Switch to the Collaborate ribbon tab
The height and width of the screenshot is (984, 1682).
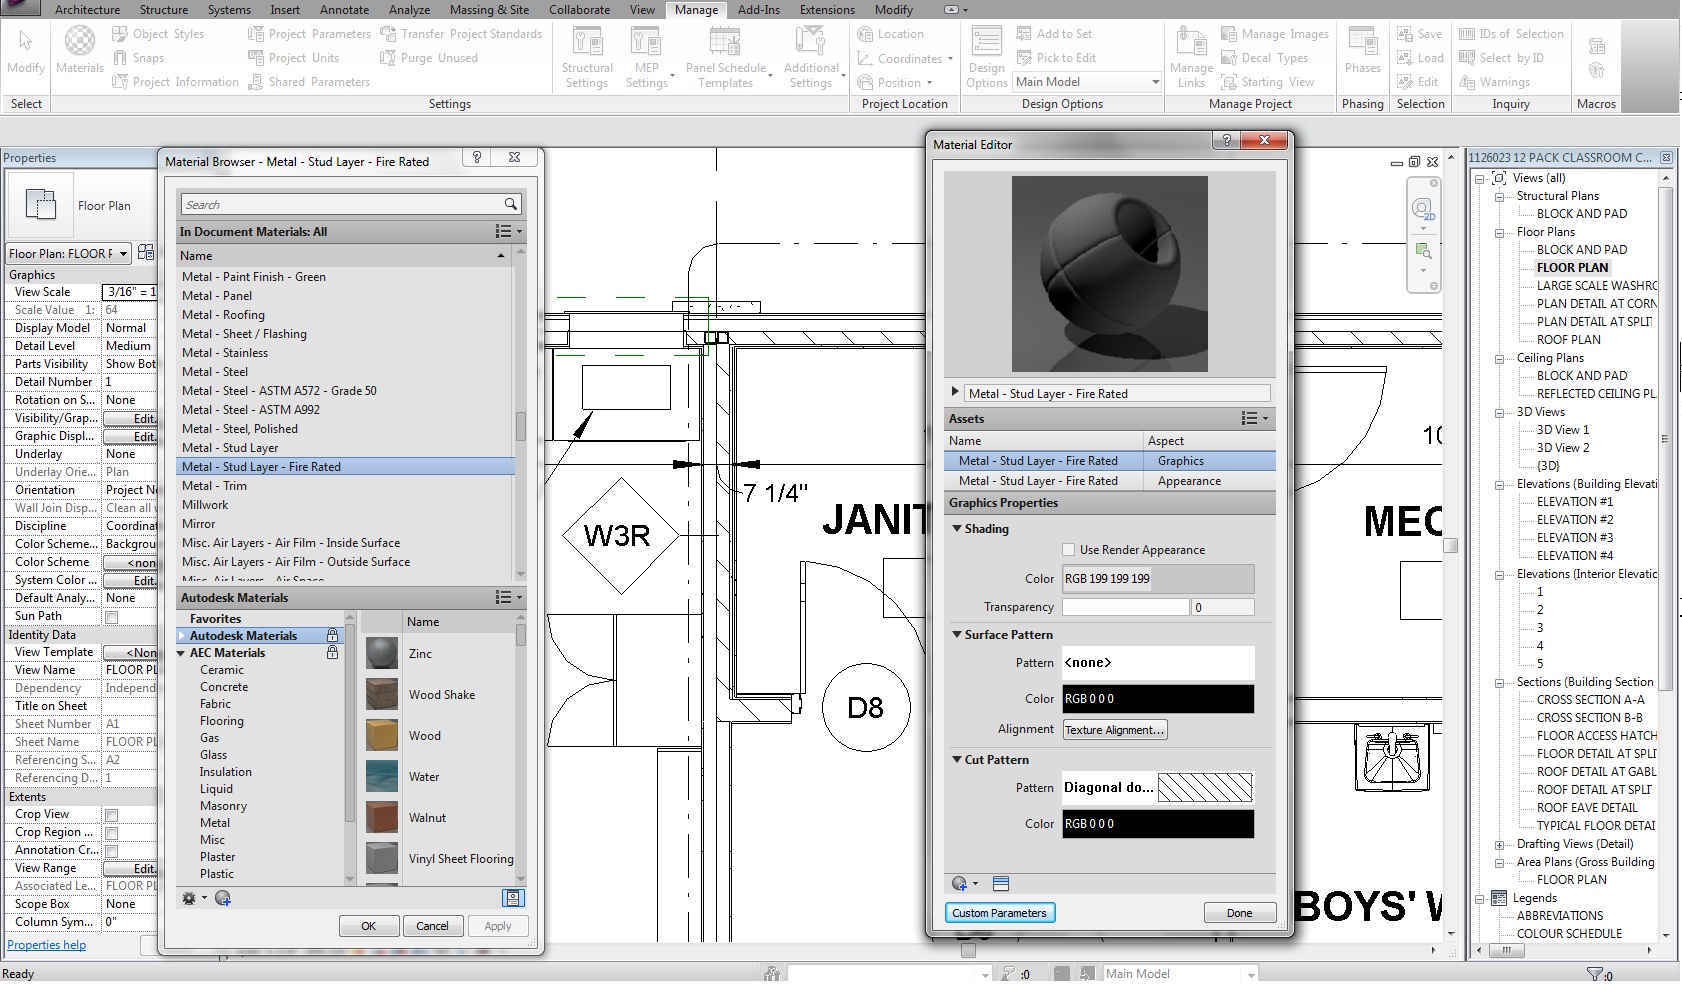pos(579,10)
